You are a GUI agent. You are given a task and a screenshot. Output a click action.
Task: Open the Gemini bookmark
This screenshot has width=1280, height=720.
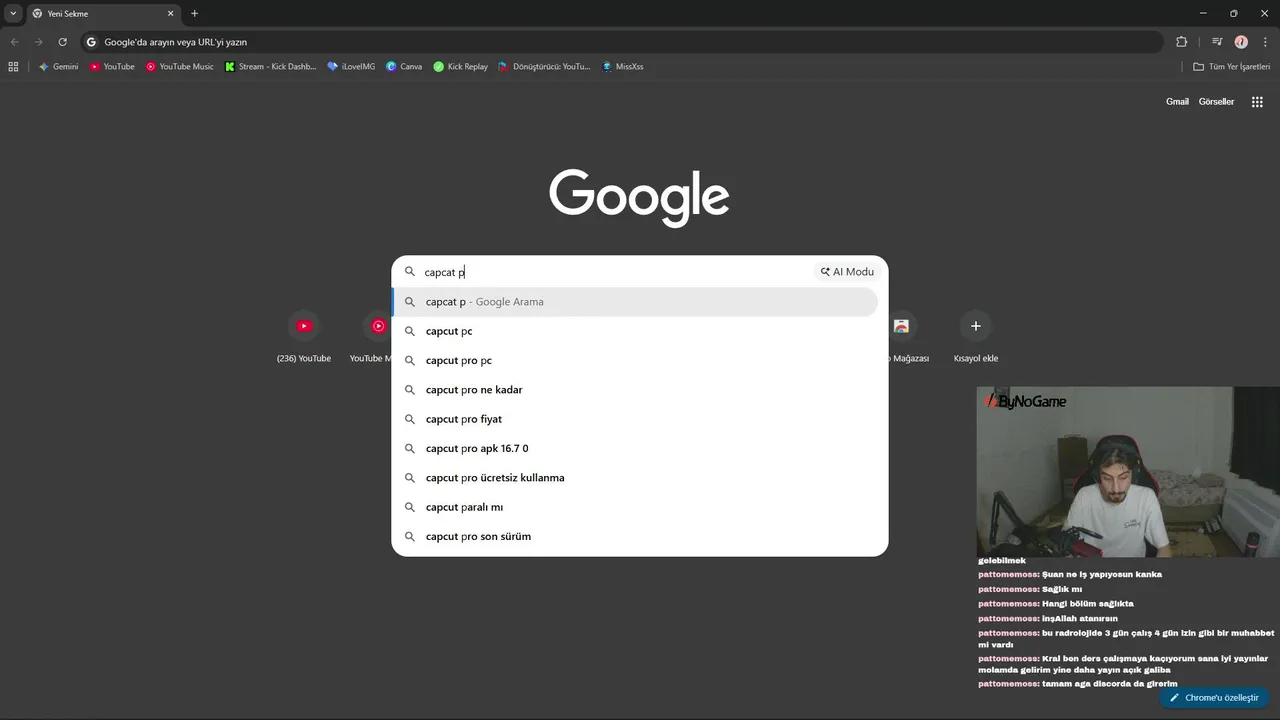point(58,66)
